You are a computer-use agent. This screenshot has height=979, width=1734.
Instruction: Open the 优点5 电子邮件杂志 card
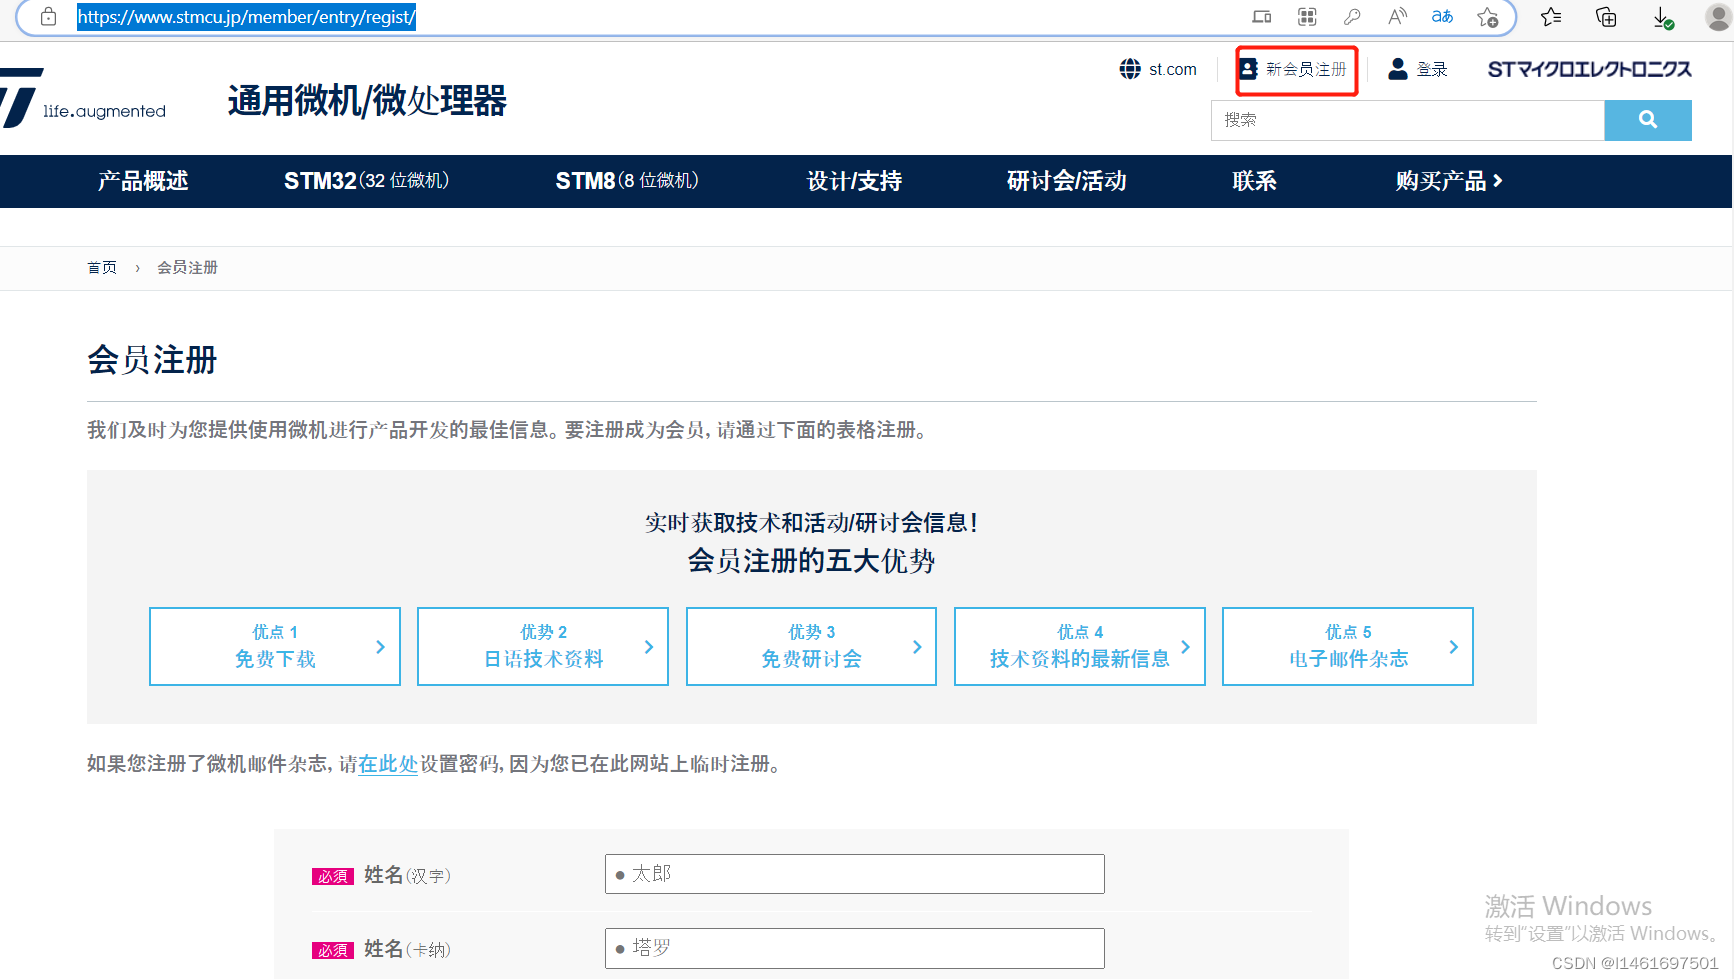click(1348, 646)
